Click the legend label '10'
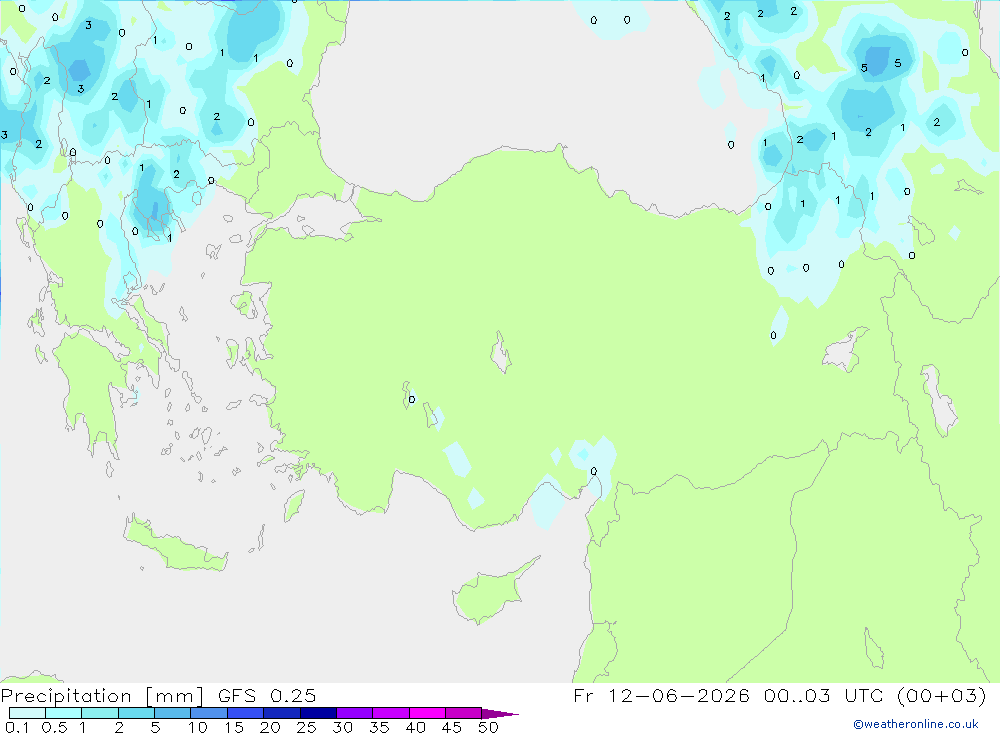The width and height of the screenshot is (1000, 733). coord(198,727)
